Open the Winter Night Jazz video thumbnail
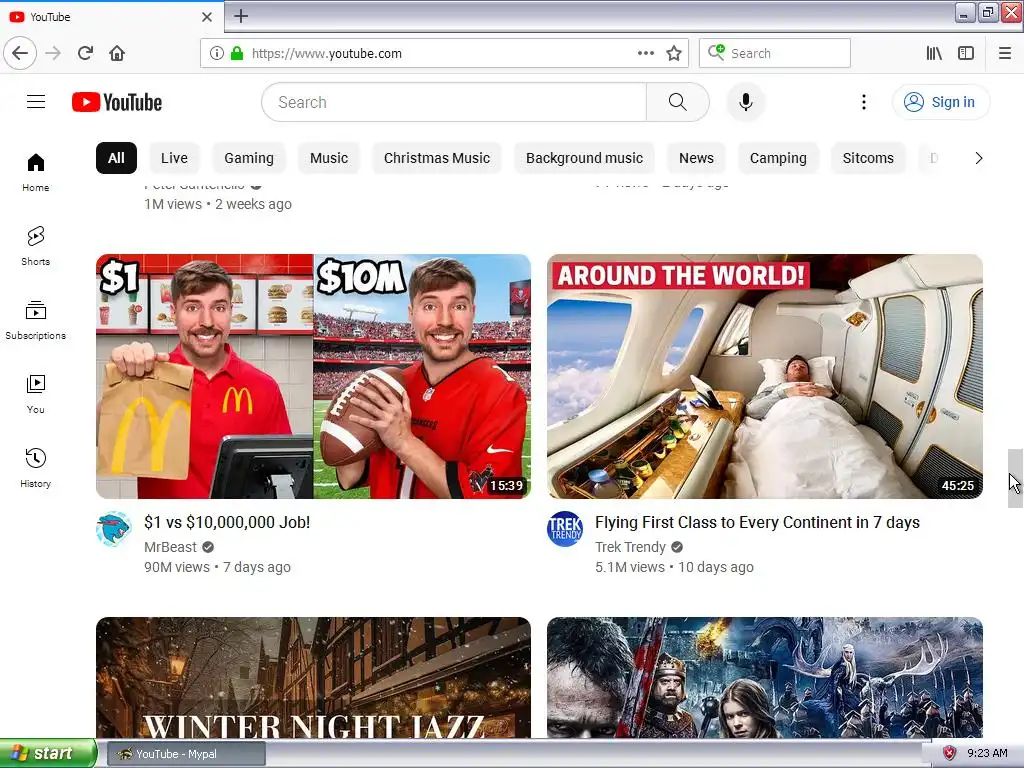This screenshot has width=1024, height=768. pyautogui.click(x=313, y=678)
